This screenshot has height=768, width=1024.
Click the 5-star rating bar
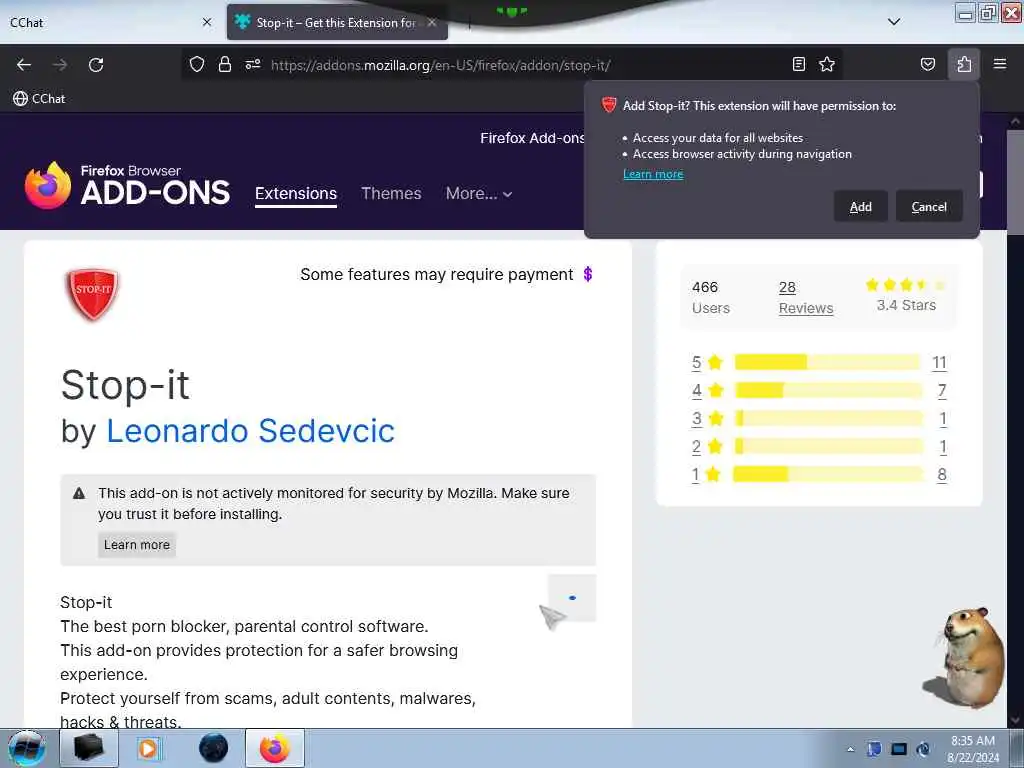click(x=827, y=362)
